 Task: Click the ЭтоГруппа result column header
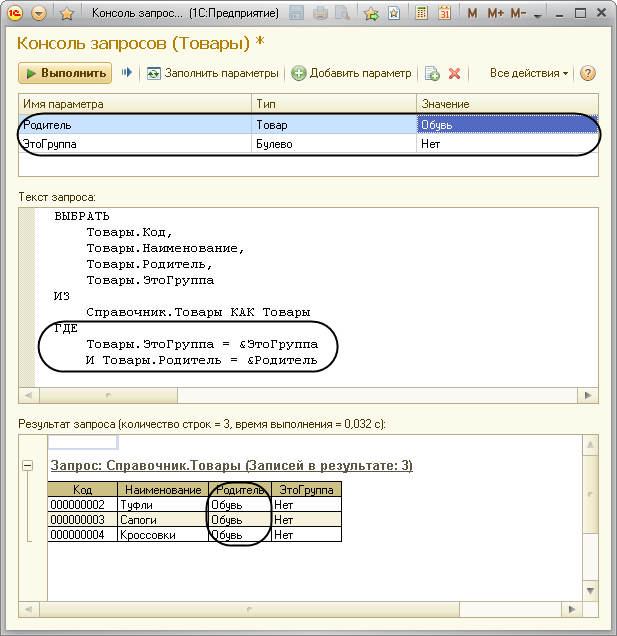pos(306,490)
